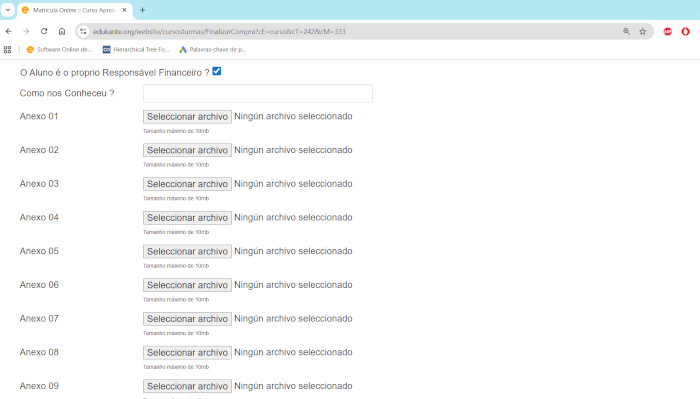The width and height of the screenshot is (700, 399).
Task: Open the Hierarchical Tree Fo... bookmark
Action: (136, 50)
